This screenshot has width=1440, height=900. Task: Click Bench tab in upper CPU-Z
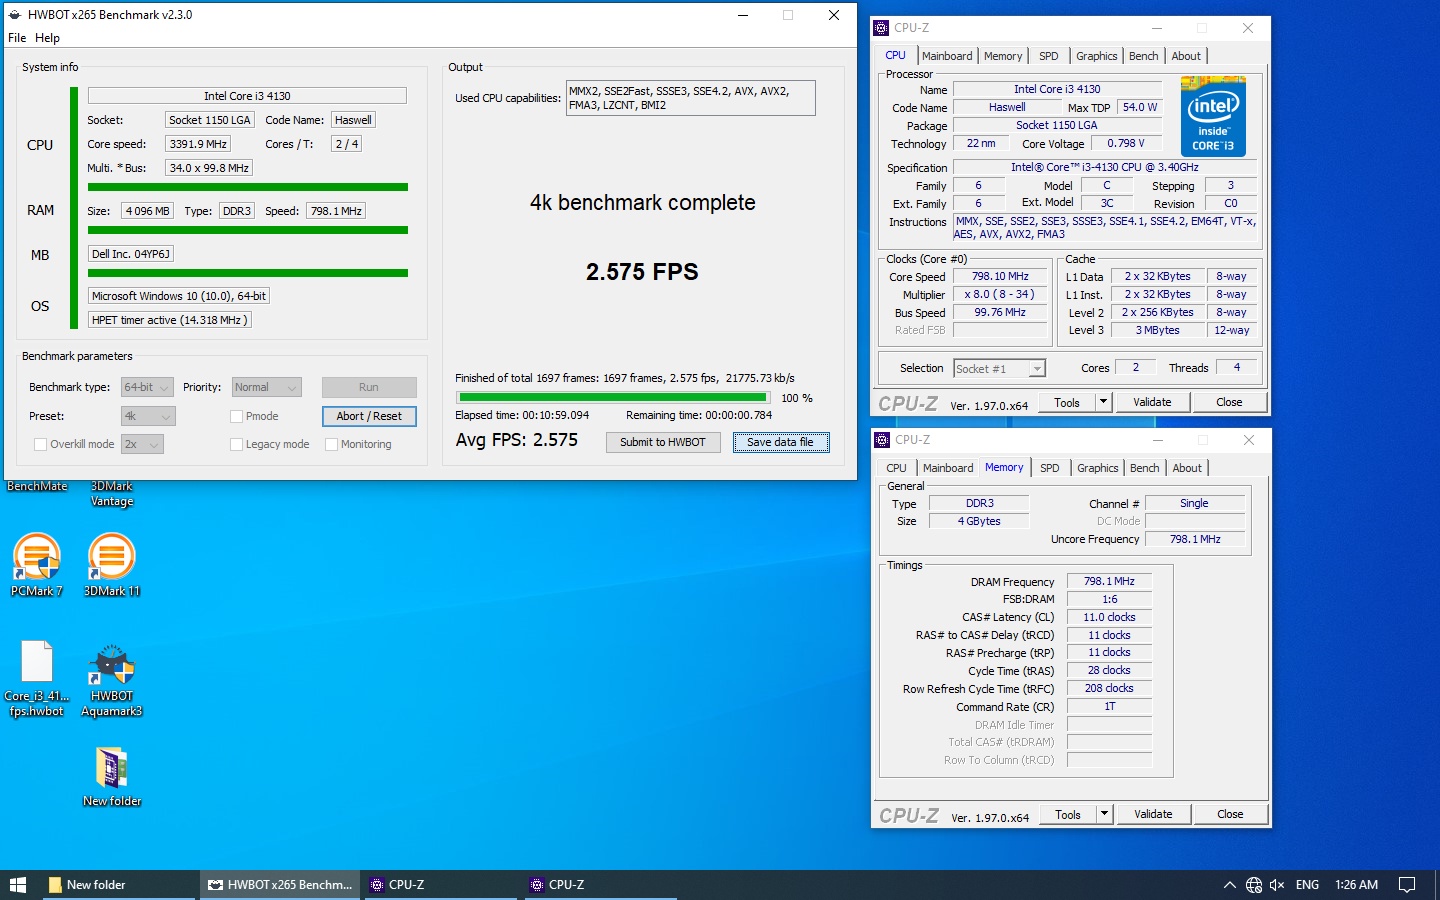point(1143,56)
